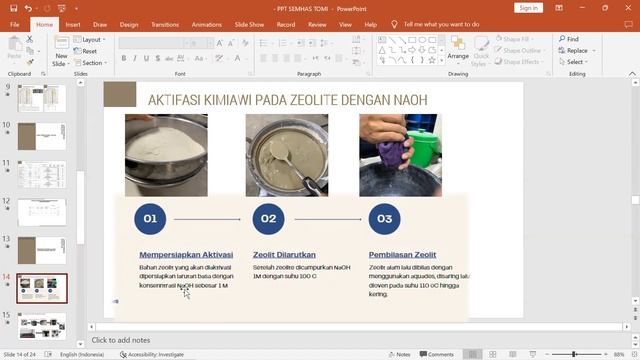Select slide 10 thumbnail

point(42,136)
